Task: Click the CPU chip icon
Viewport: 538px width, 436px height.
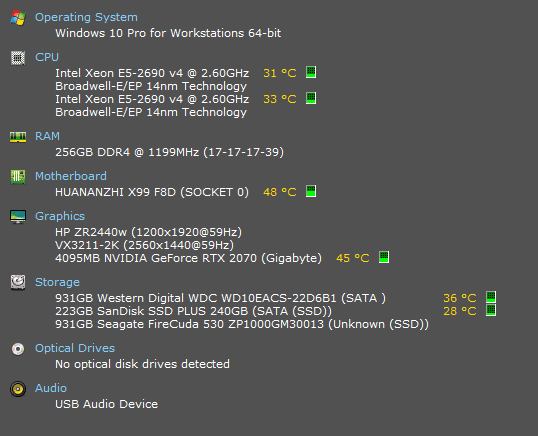Action: coord(18,58)
